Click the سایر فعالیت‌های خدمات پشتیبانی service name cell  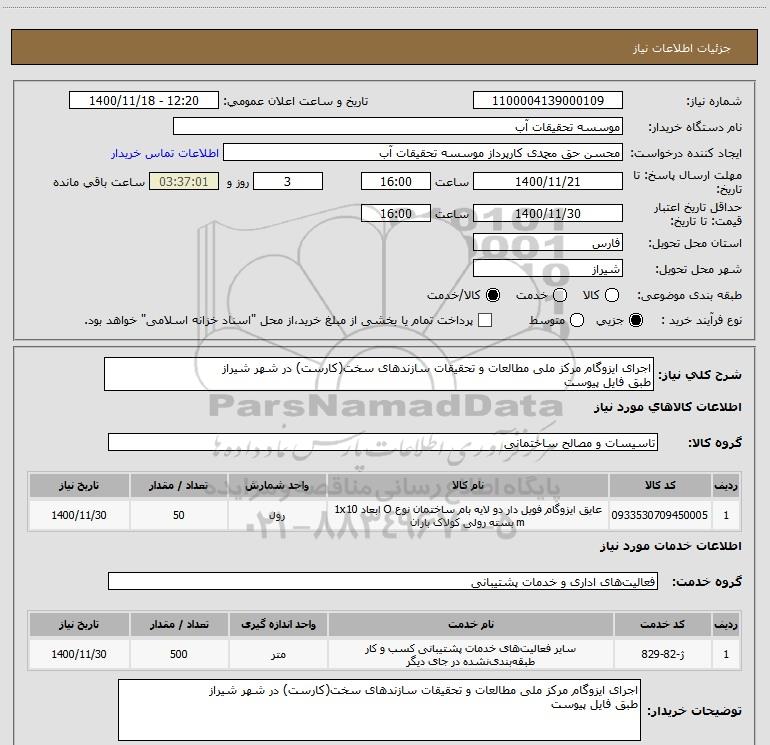coord(470,654)
